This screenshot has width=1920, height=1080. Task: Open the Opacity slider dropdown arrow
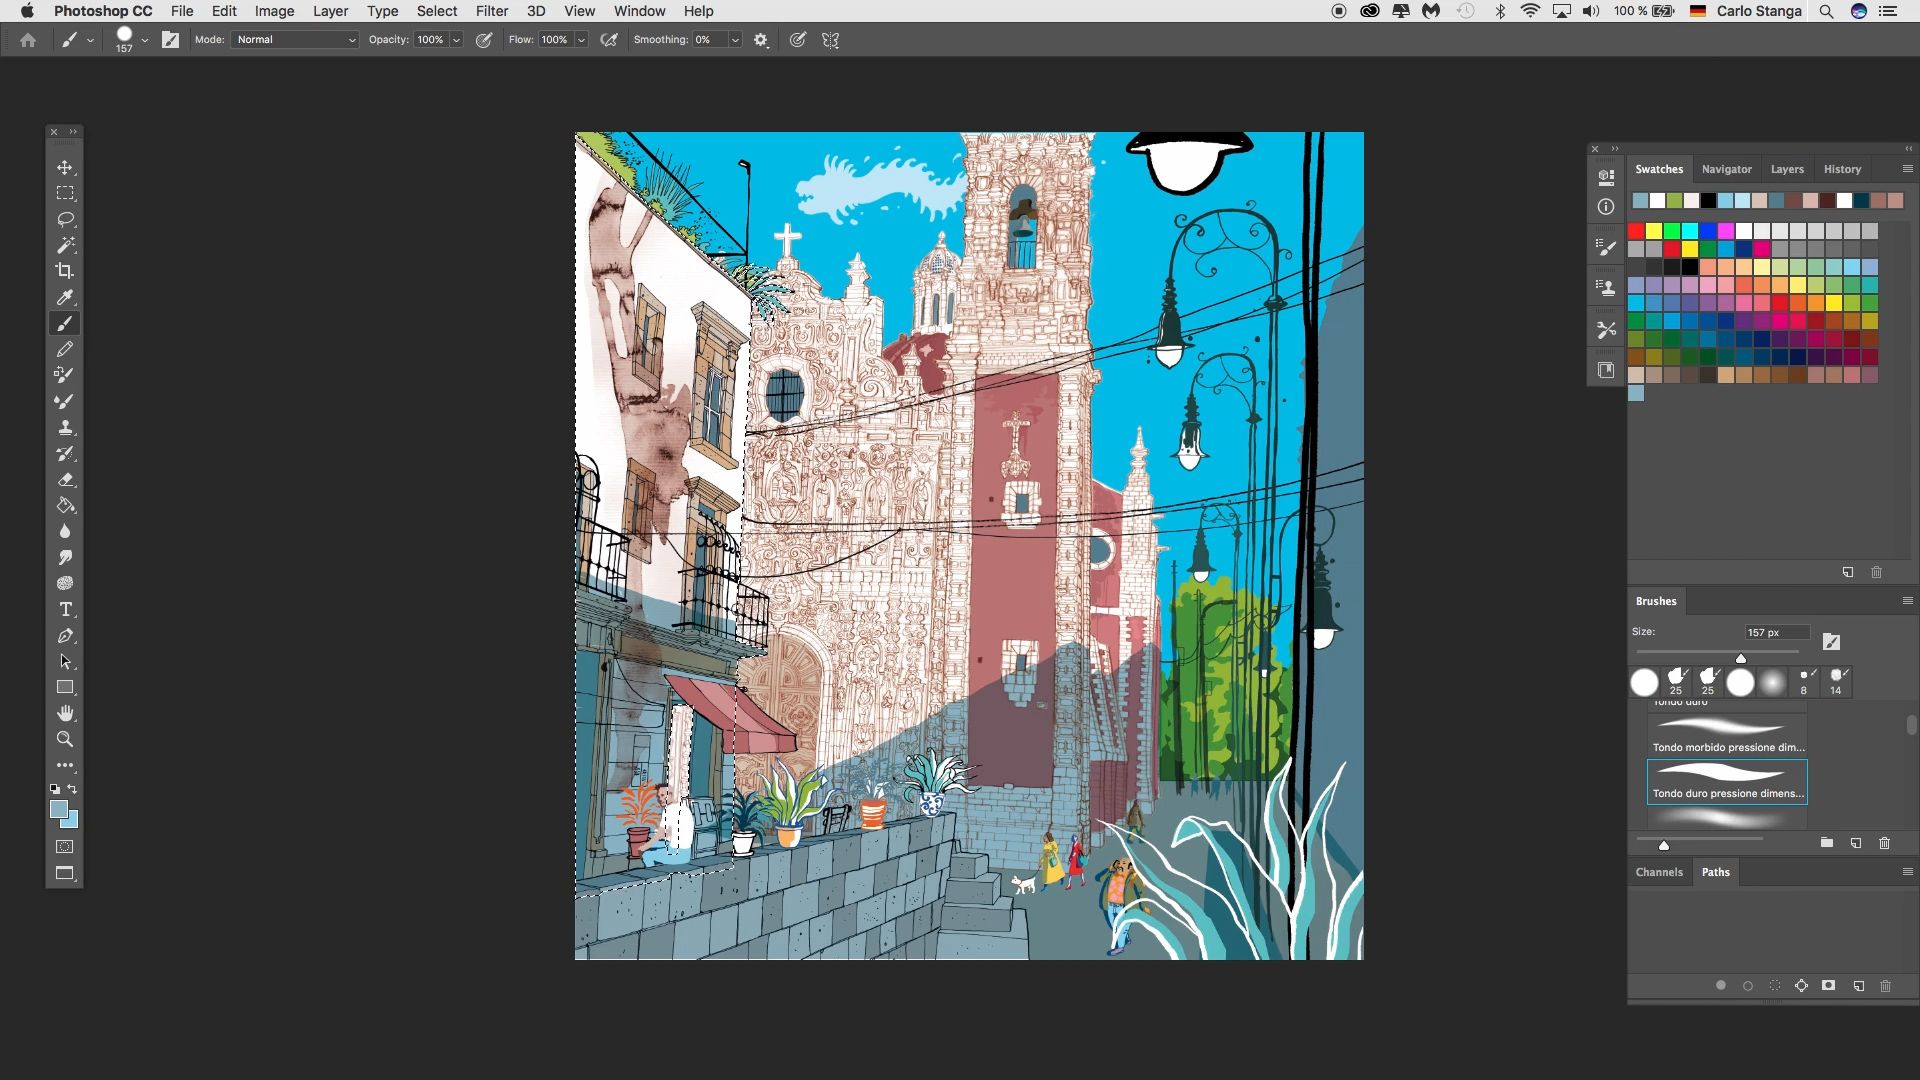click(x=456, y=40)
